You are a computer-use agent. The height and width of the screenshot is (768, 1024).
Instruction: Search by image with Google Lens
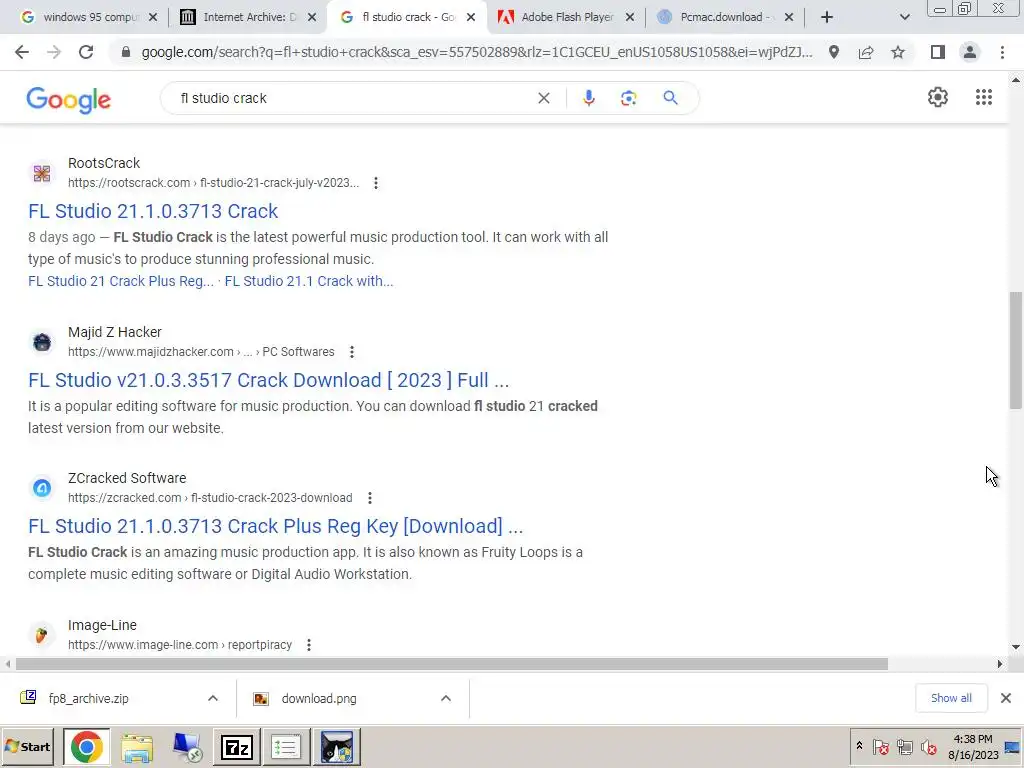628,98
